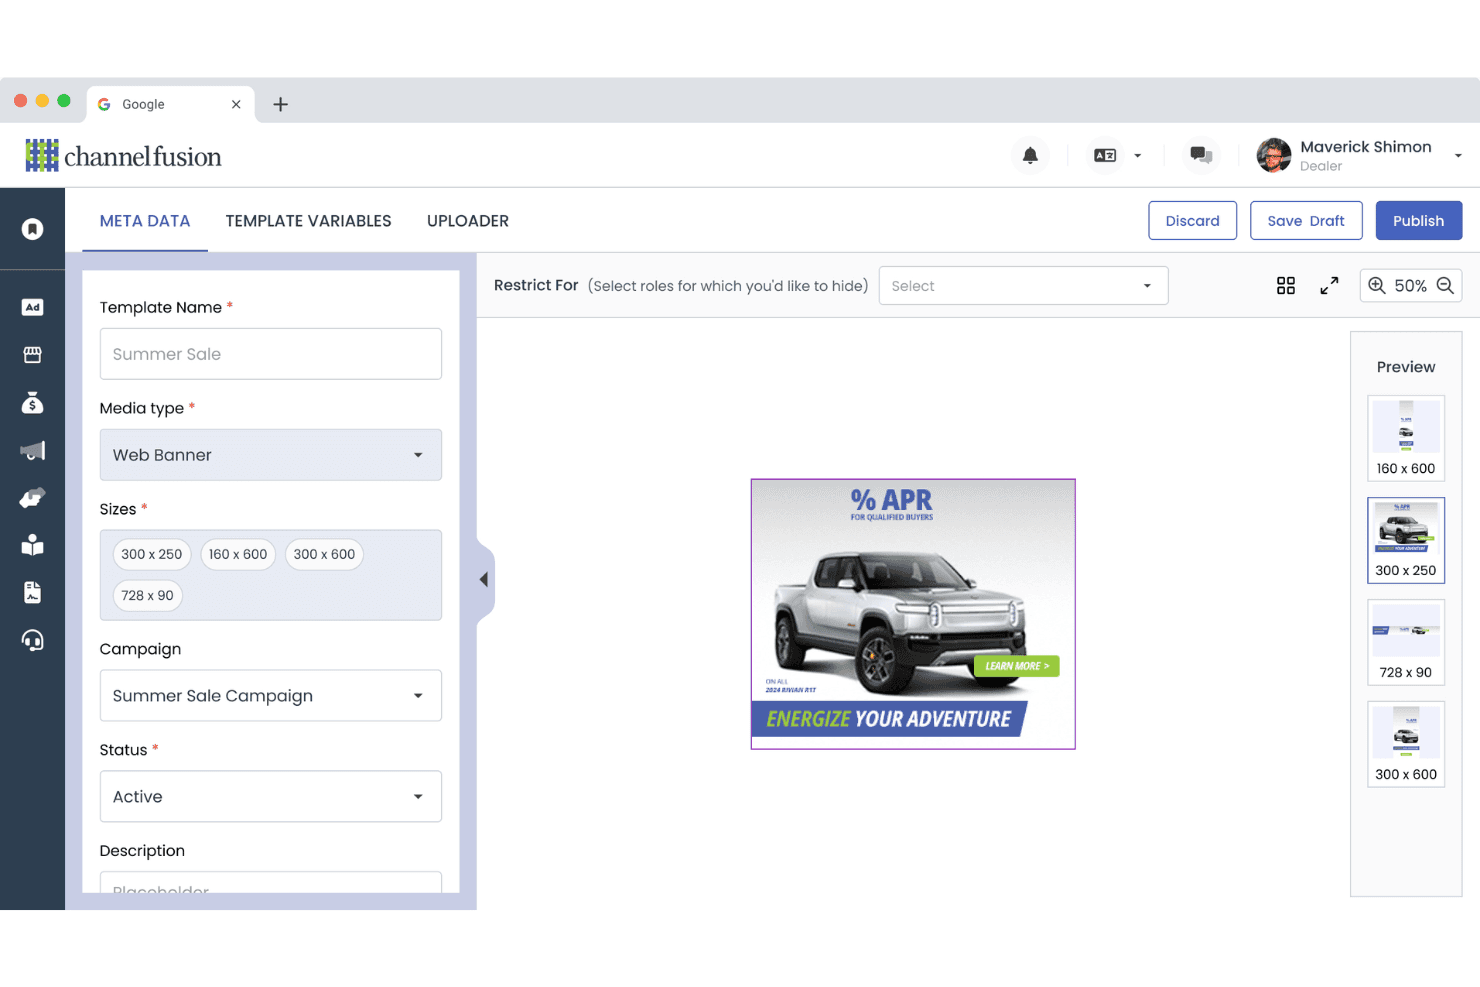
Task: Open the megaphone campaigns icon
Action: (x=33, y=451)
